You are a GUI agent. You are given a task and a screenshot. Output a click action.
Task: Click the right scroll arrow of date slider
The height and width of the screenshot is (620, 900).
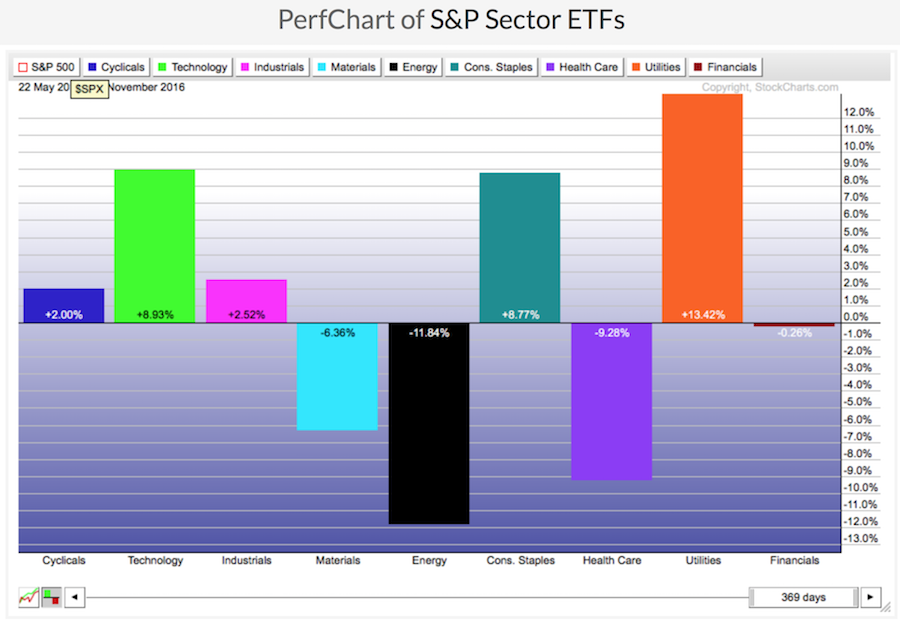pos(871,597)
